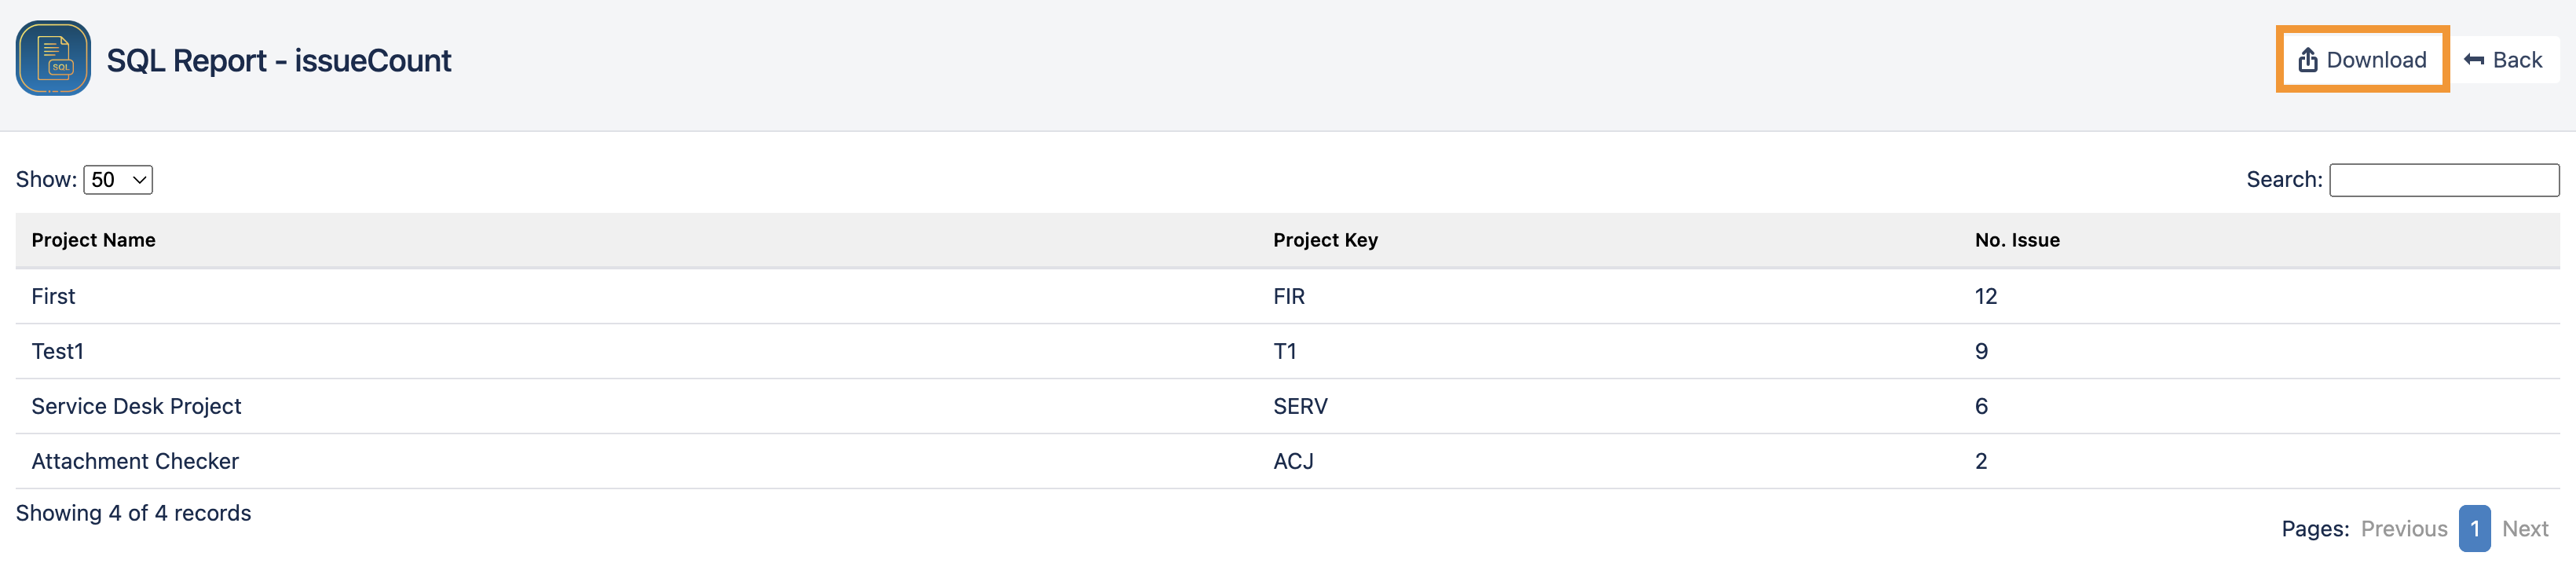The height and width of the screenshot is (567, 2576).
Task: Select the First project row
Action: click(x=53, y=296)
